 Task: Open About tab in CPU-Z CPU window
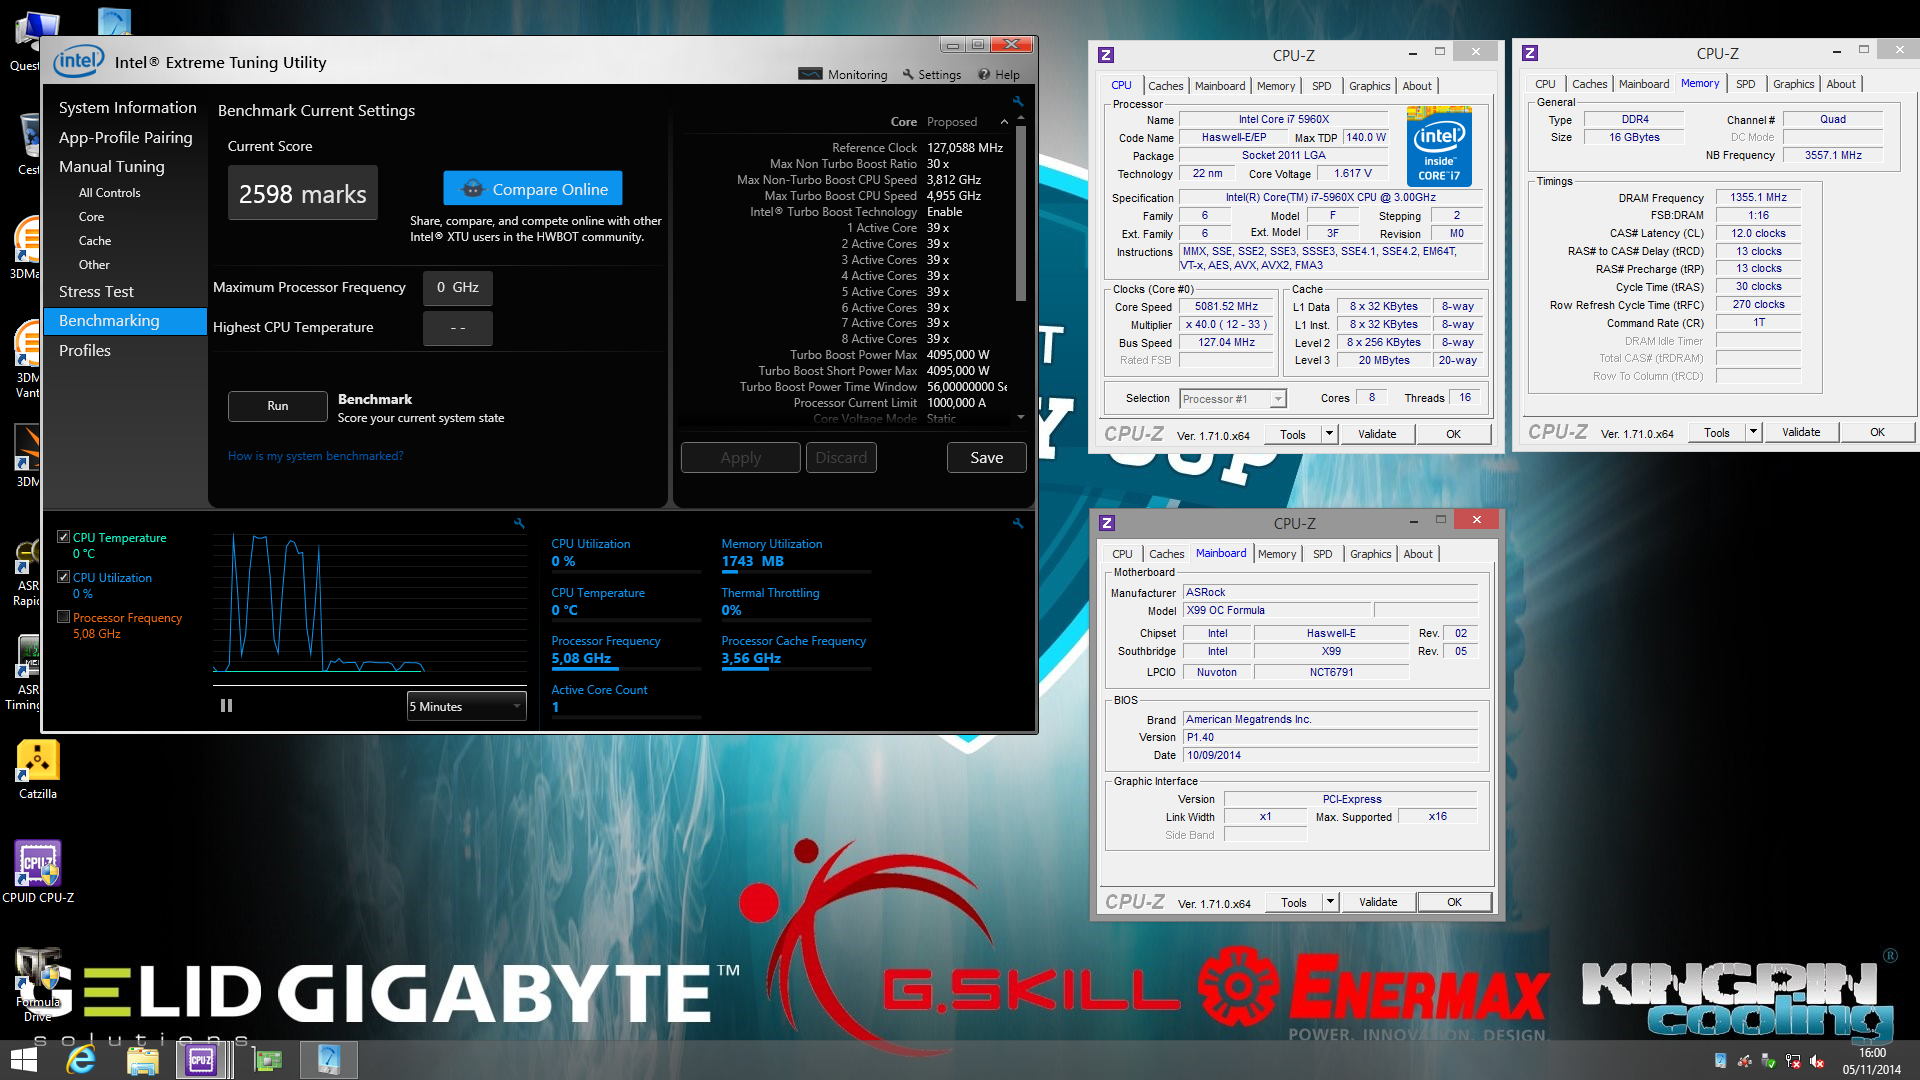click(x=1416, y=86)
